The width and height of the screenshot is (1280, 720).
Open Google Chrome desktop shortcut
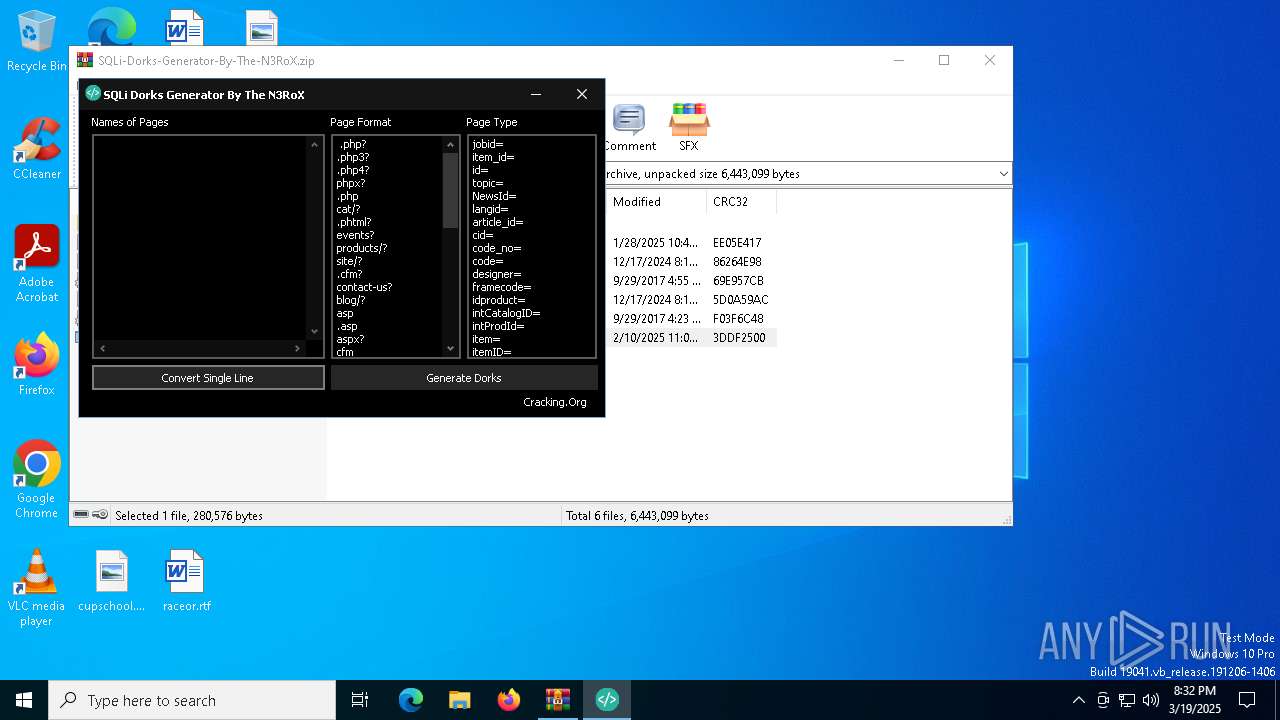[x=37, y=480]
